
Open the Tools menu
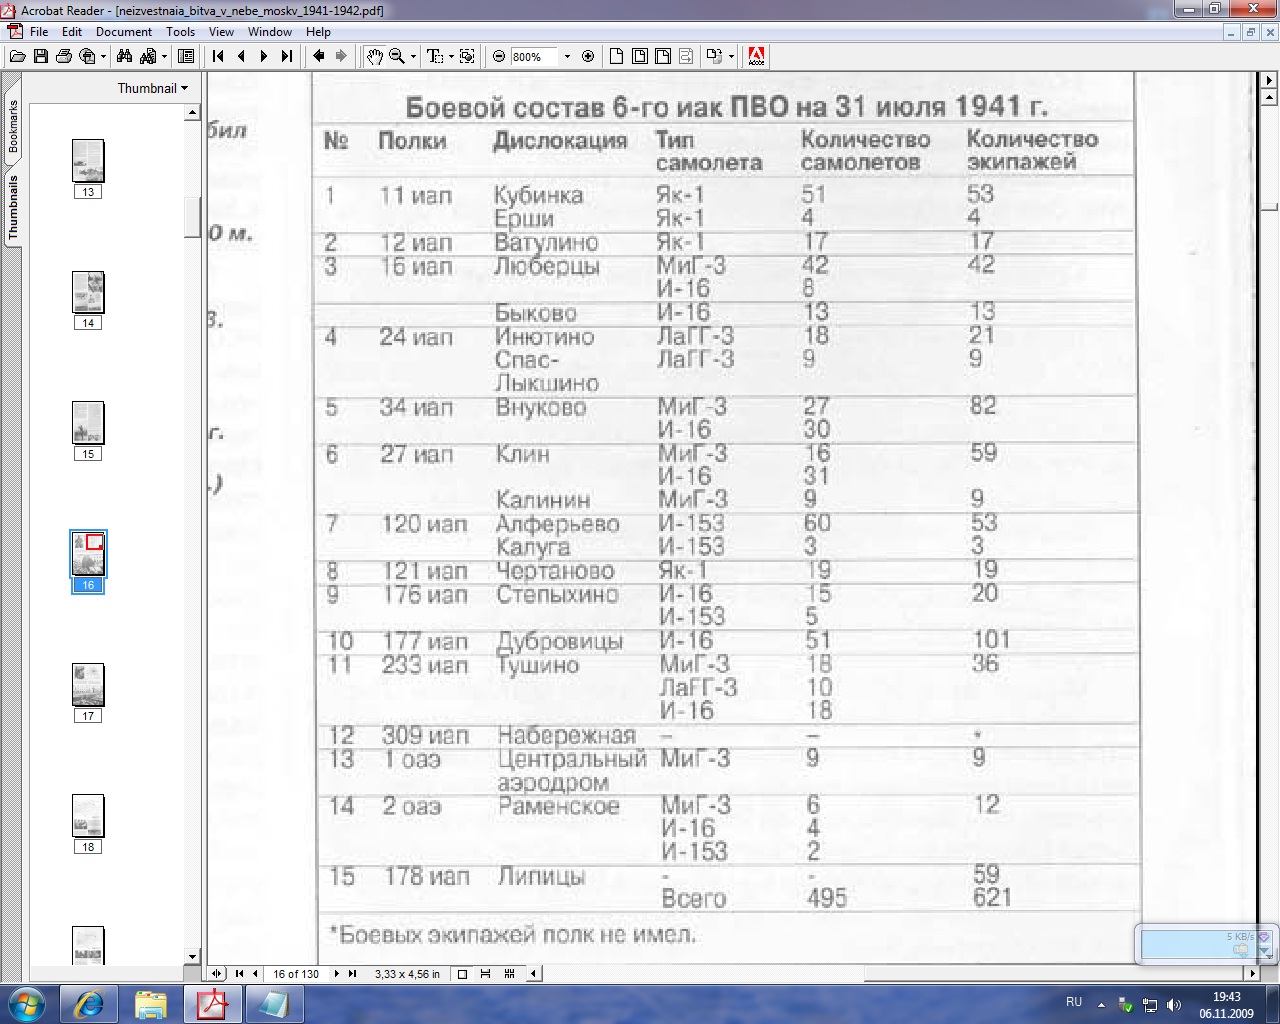pyautogui.click(x=181, y=32)
